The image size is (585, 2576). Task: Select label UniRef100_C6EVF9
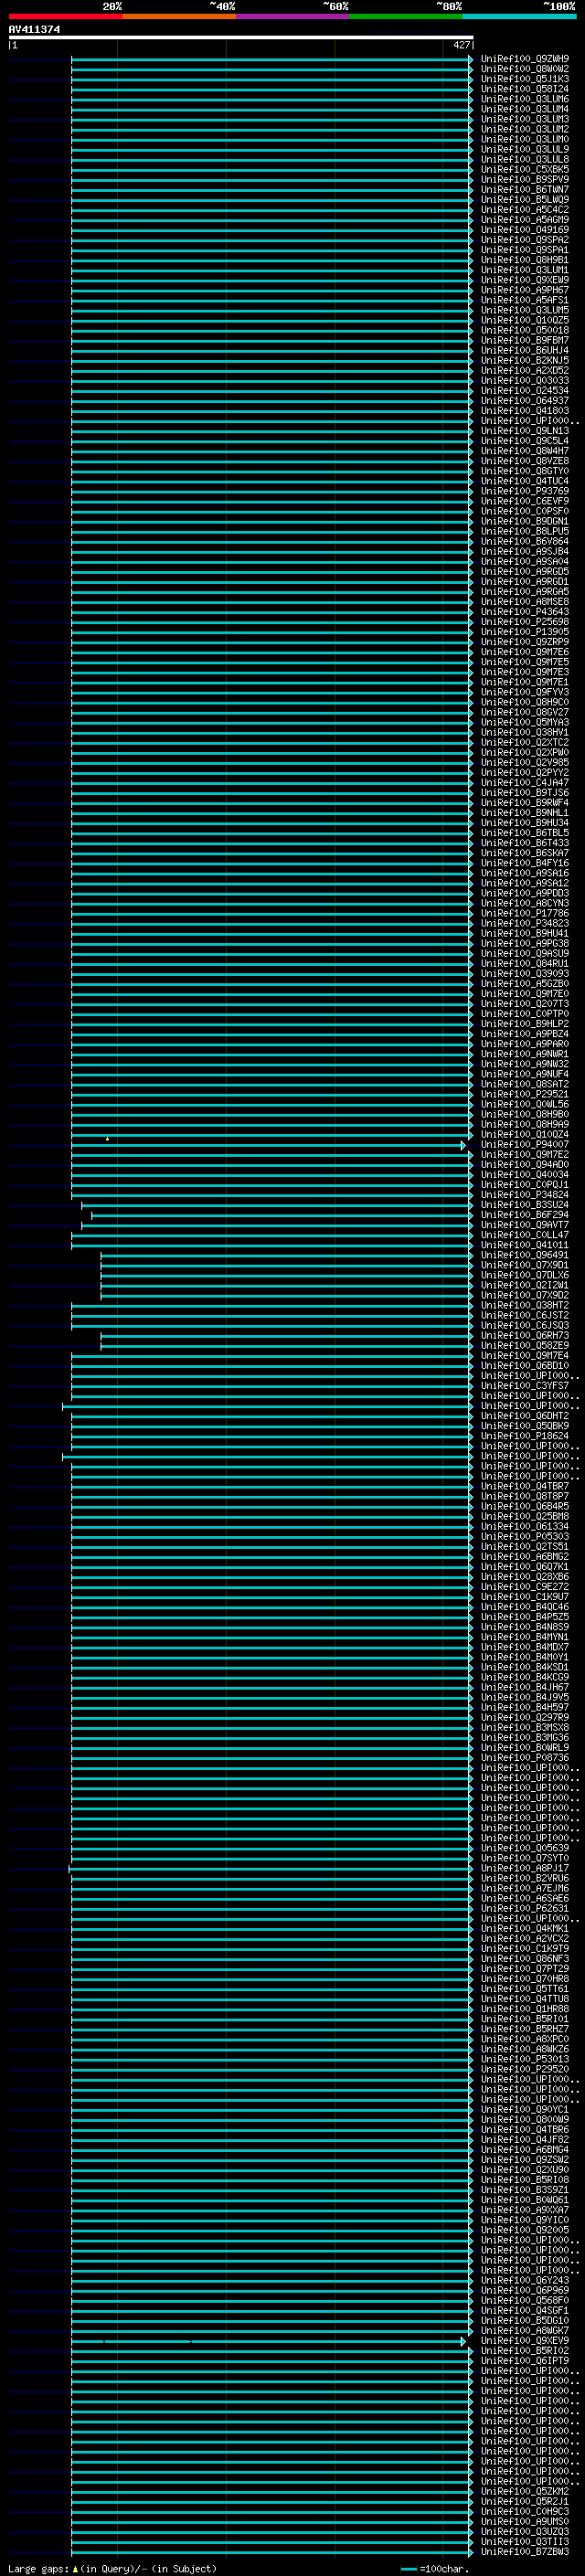525,502
